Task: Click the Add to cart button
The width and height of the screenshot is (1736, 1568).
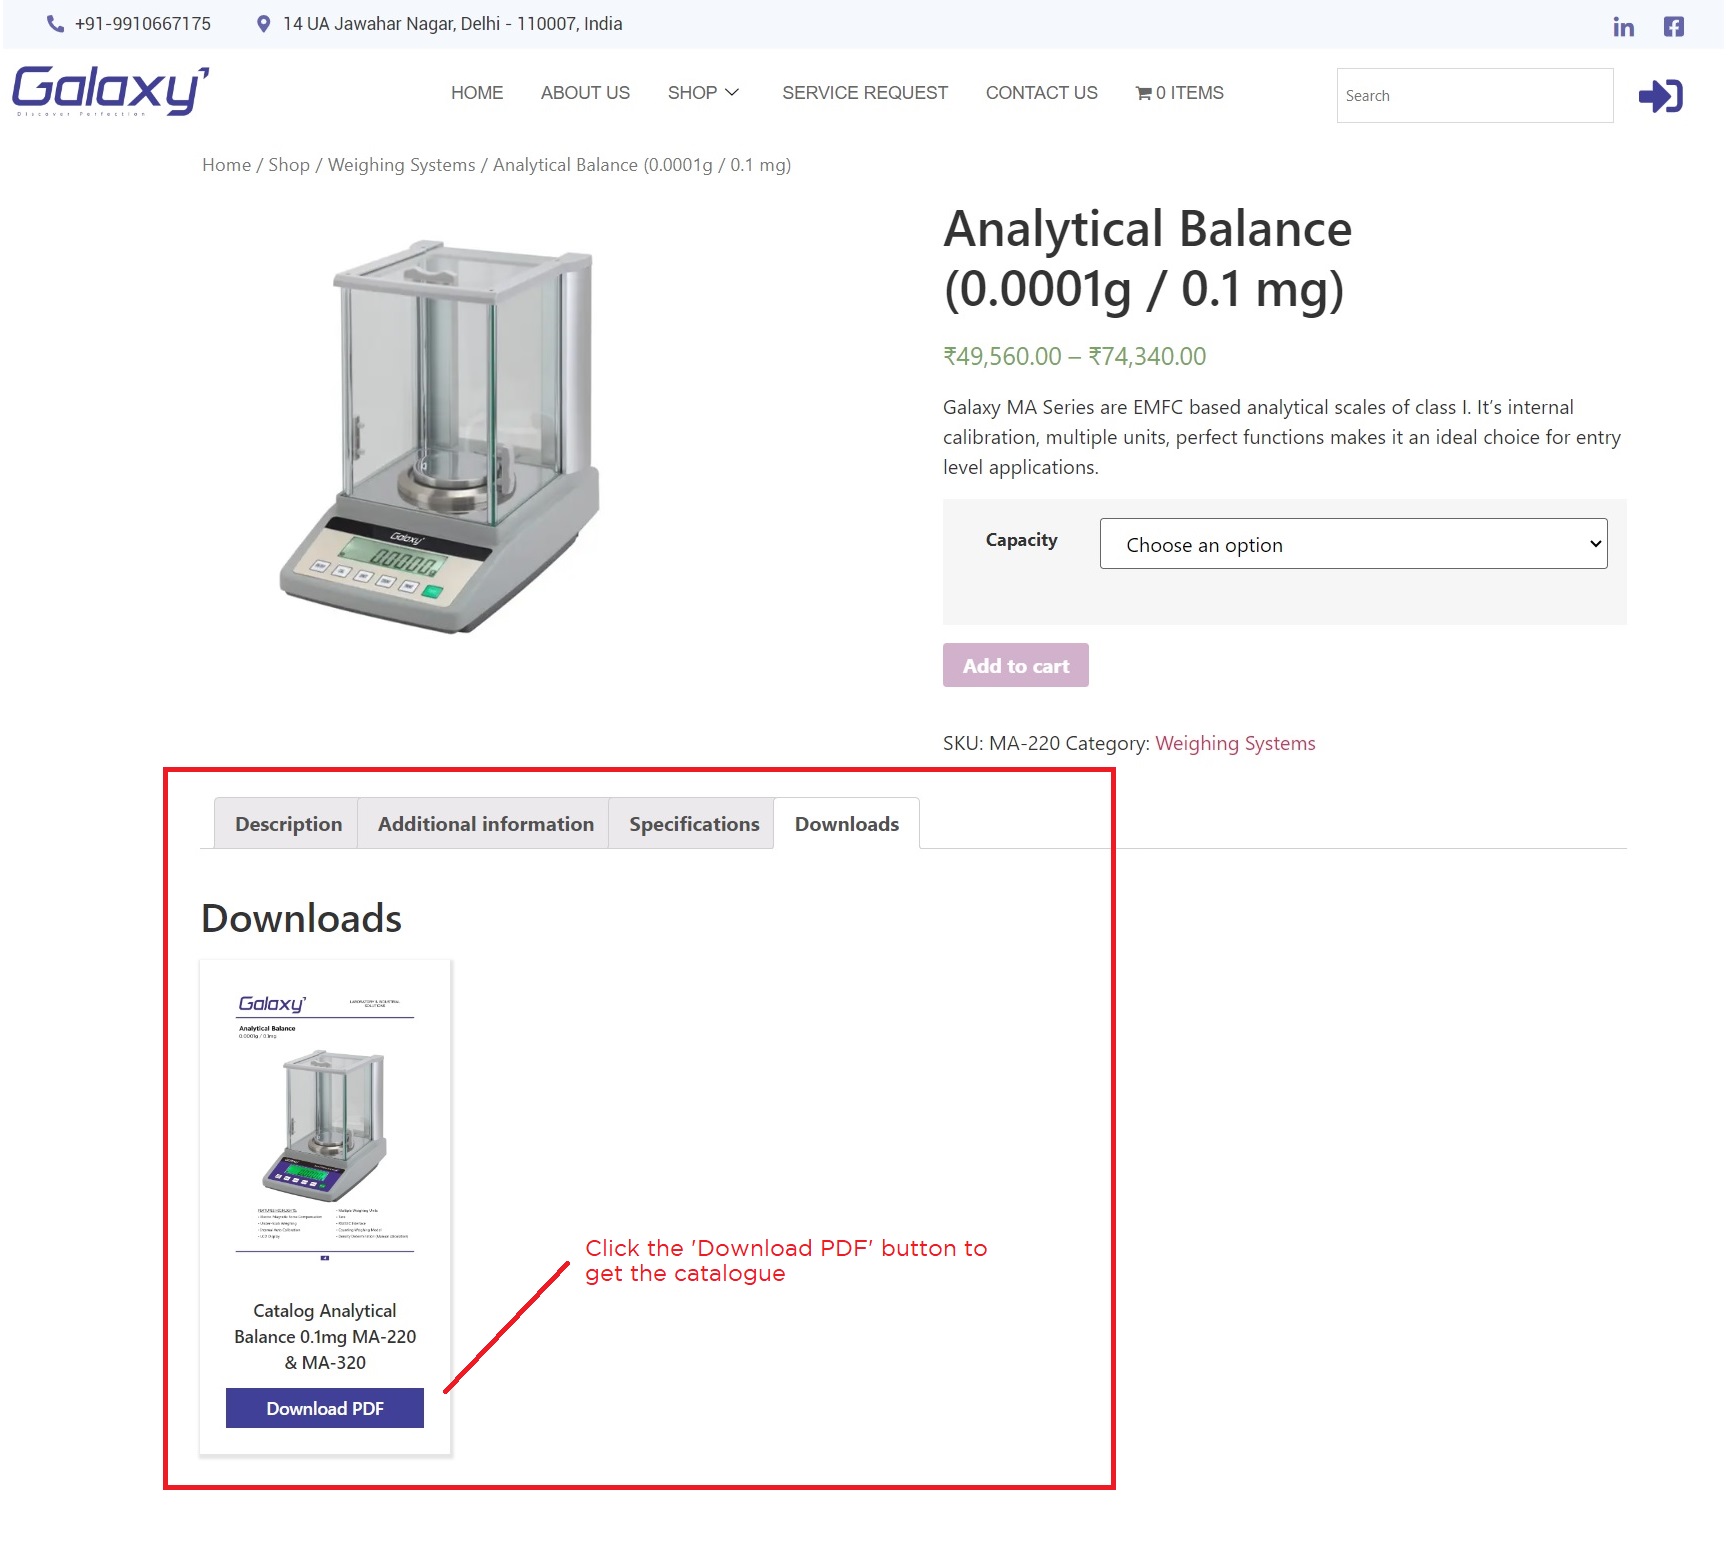Action: coord(1015,664)
